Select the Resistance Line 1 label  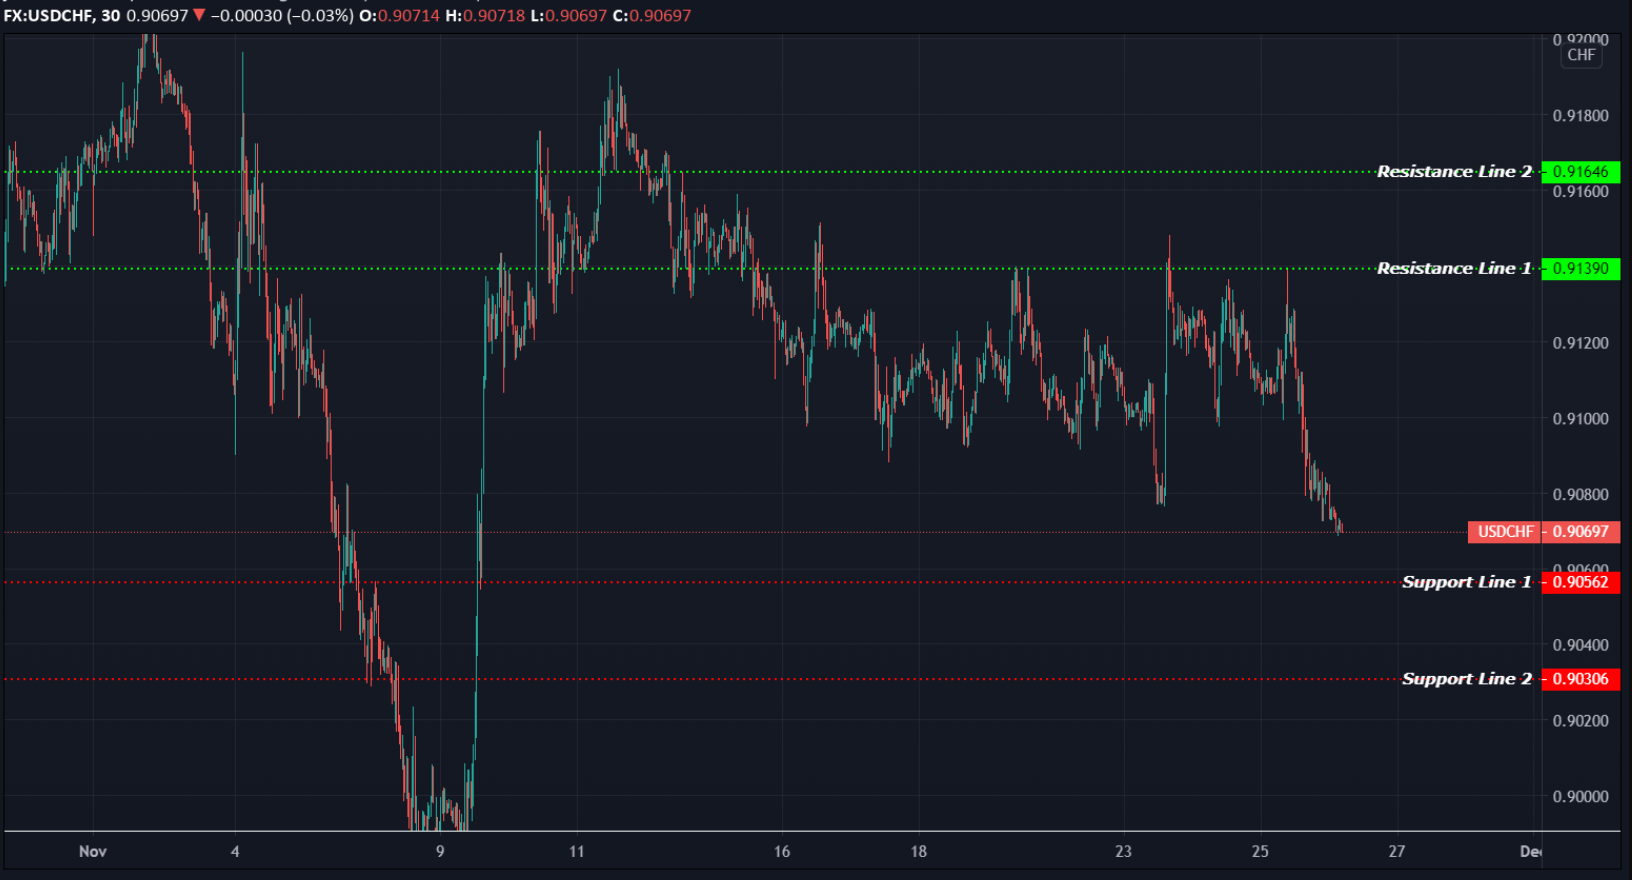tap(1454, 268)
